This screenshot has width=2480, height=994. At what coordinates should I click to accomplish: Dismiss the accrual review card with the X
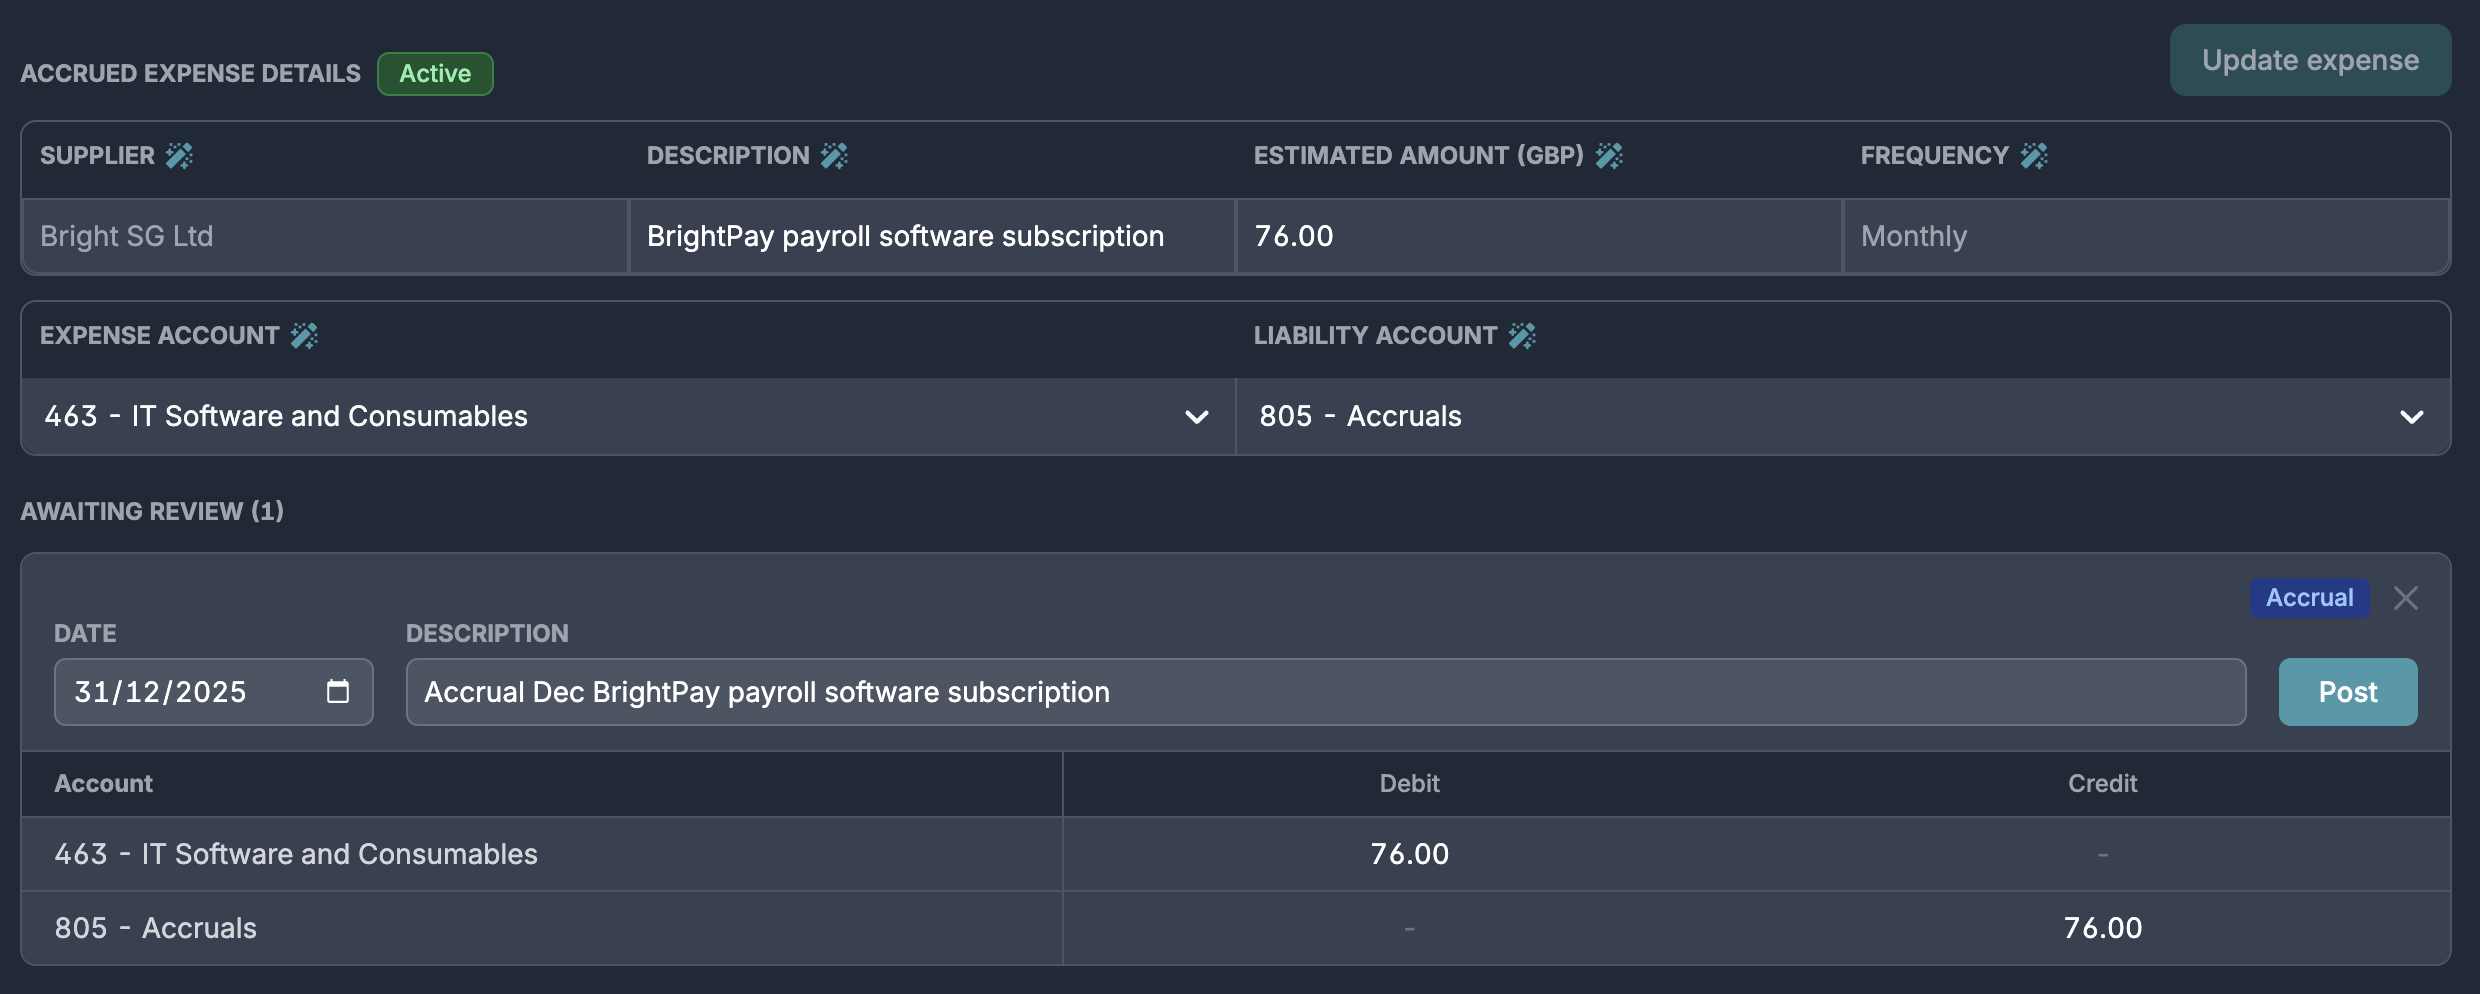2406,598
